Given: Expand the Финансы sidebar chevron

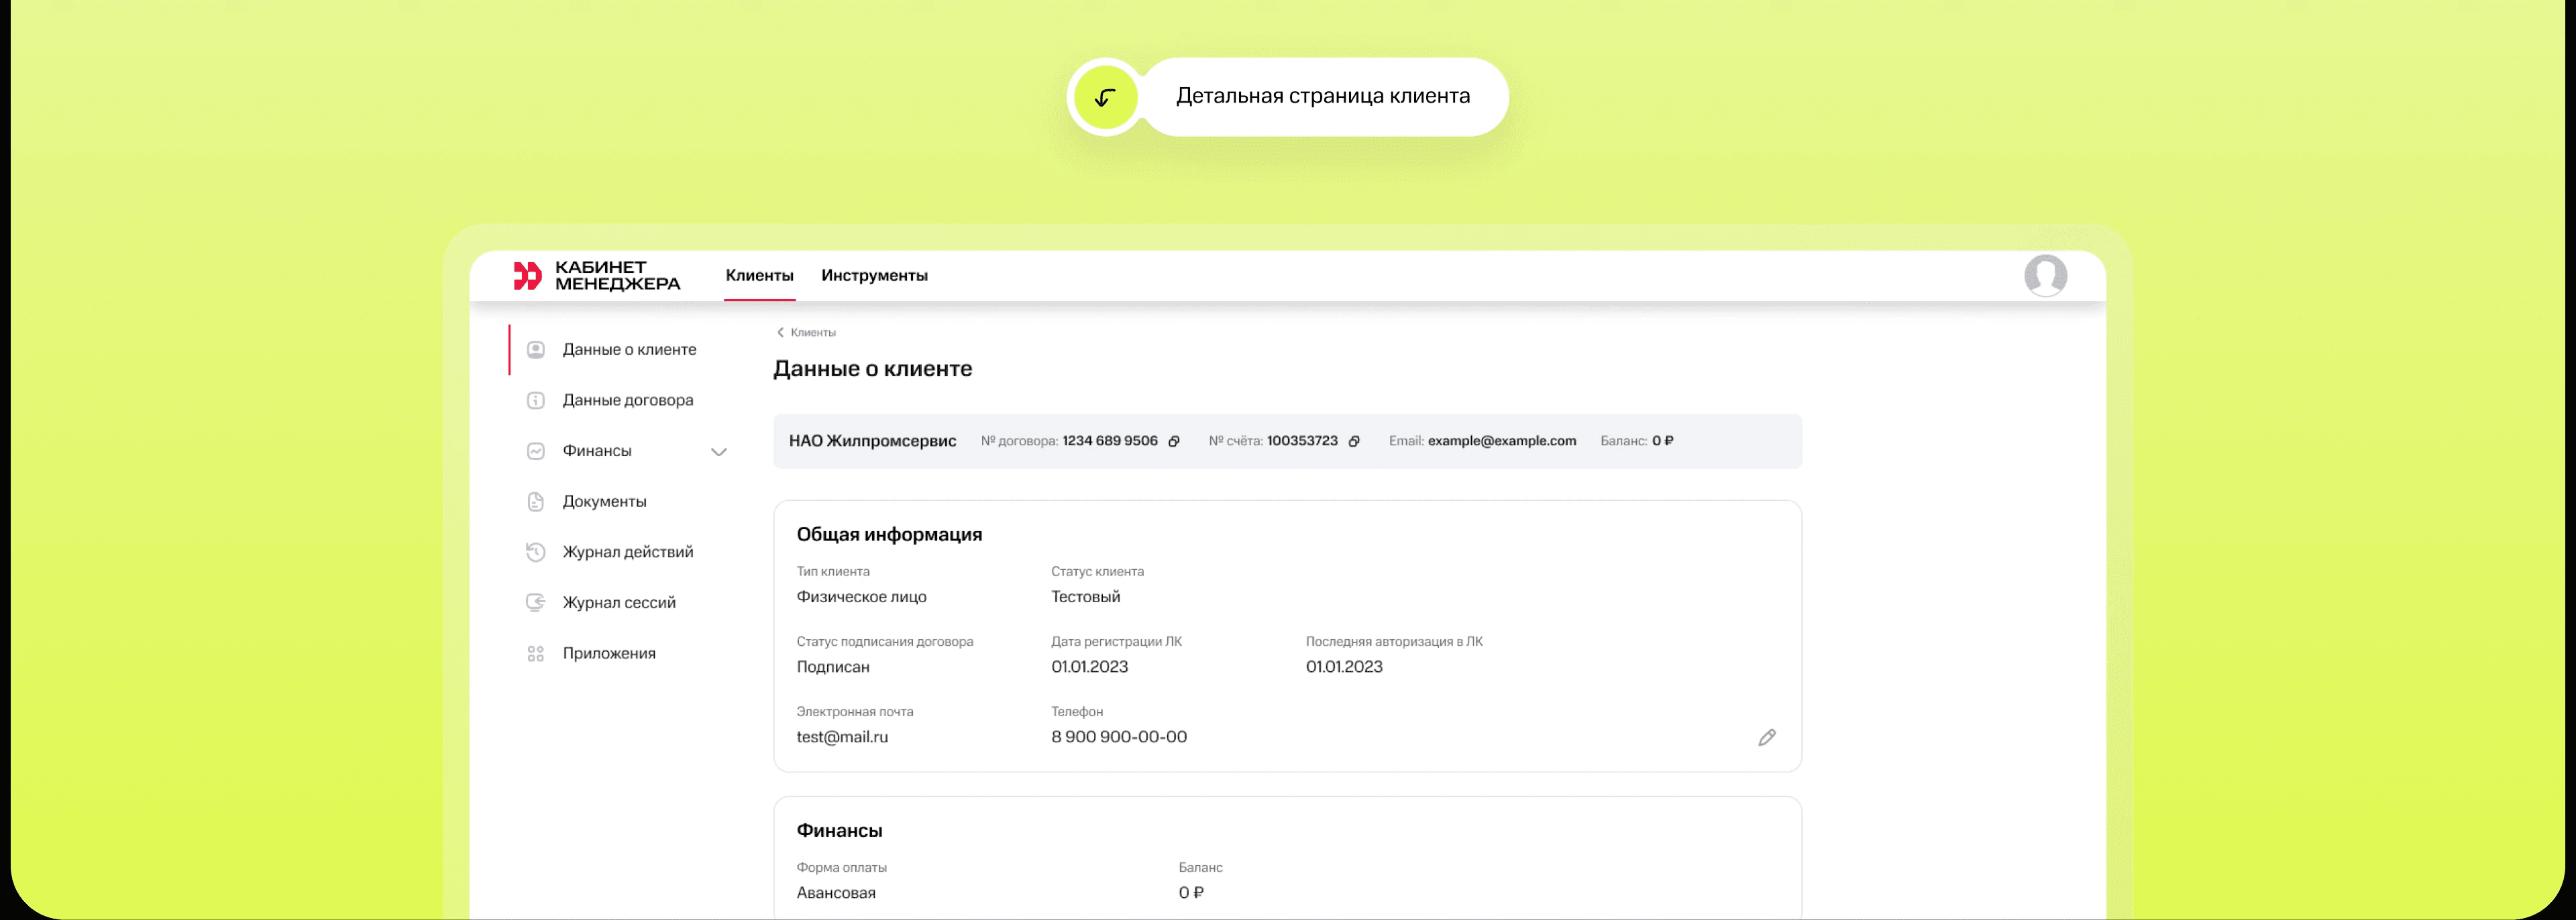Looking at the screenshot, I should (718, 452).
